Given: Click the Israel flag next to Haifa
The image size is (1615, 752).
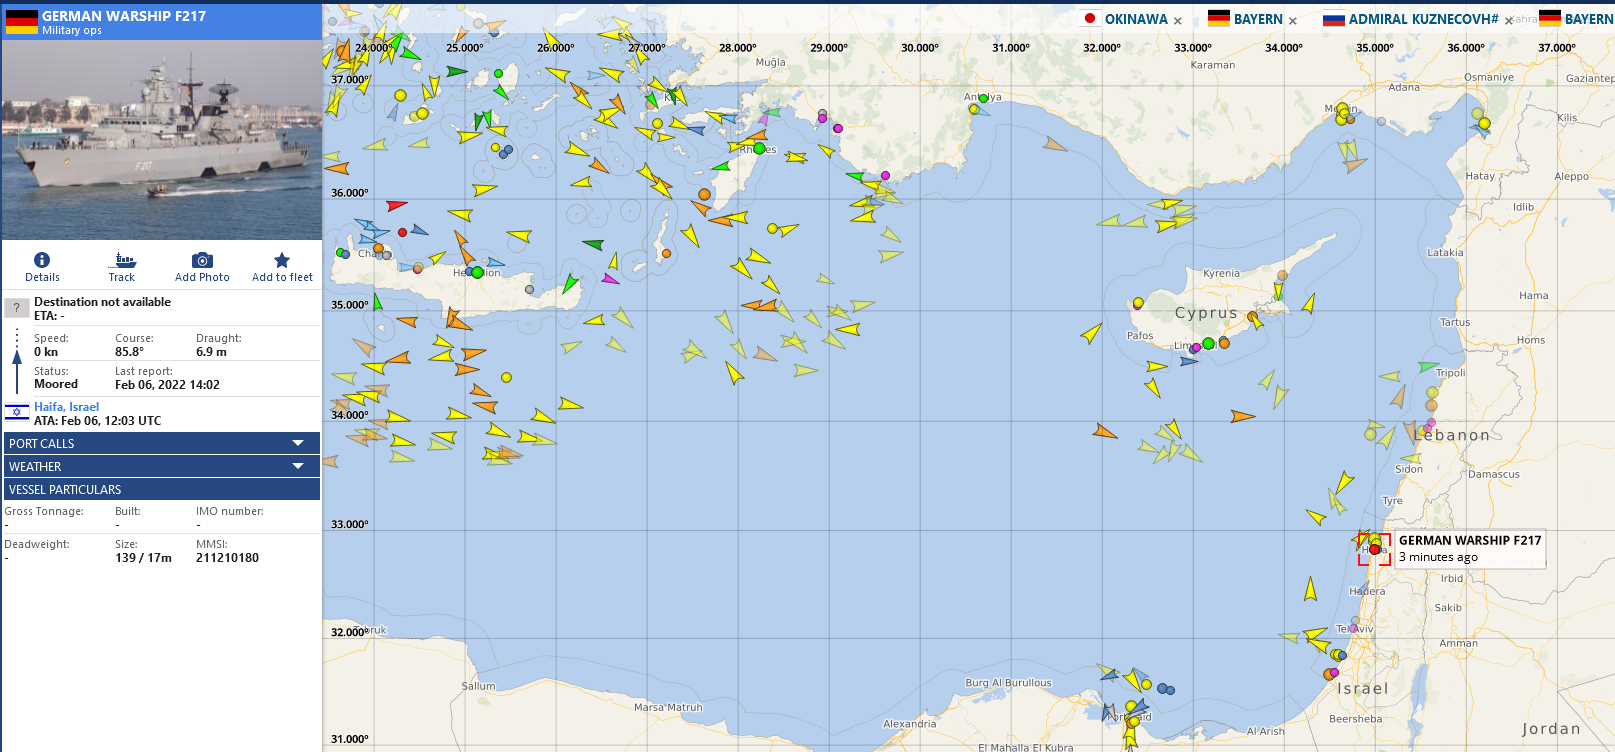Looking at the screenshot, I should click(16, 412).
